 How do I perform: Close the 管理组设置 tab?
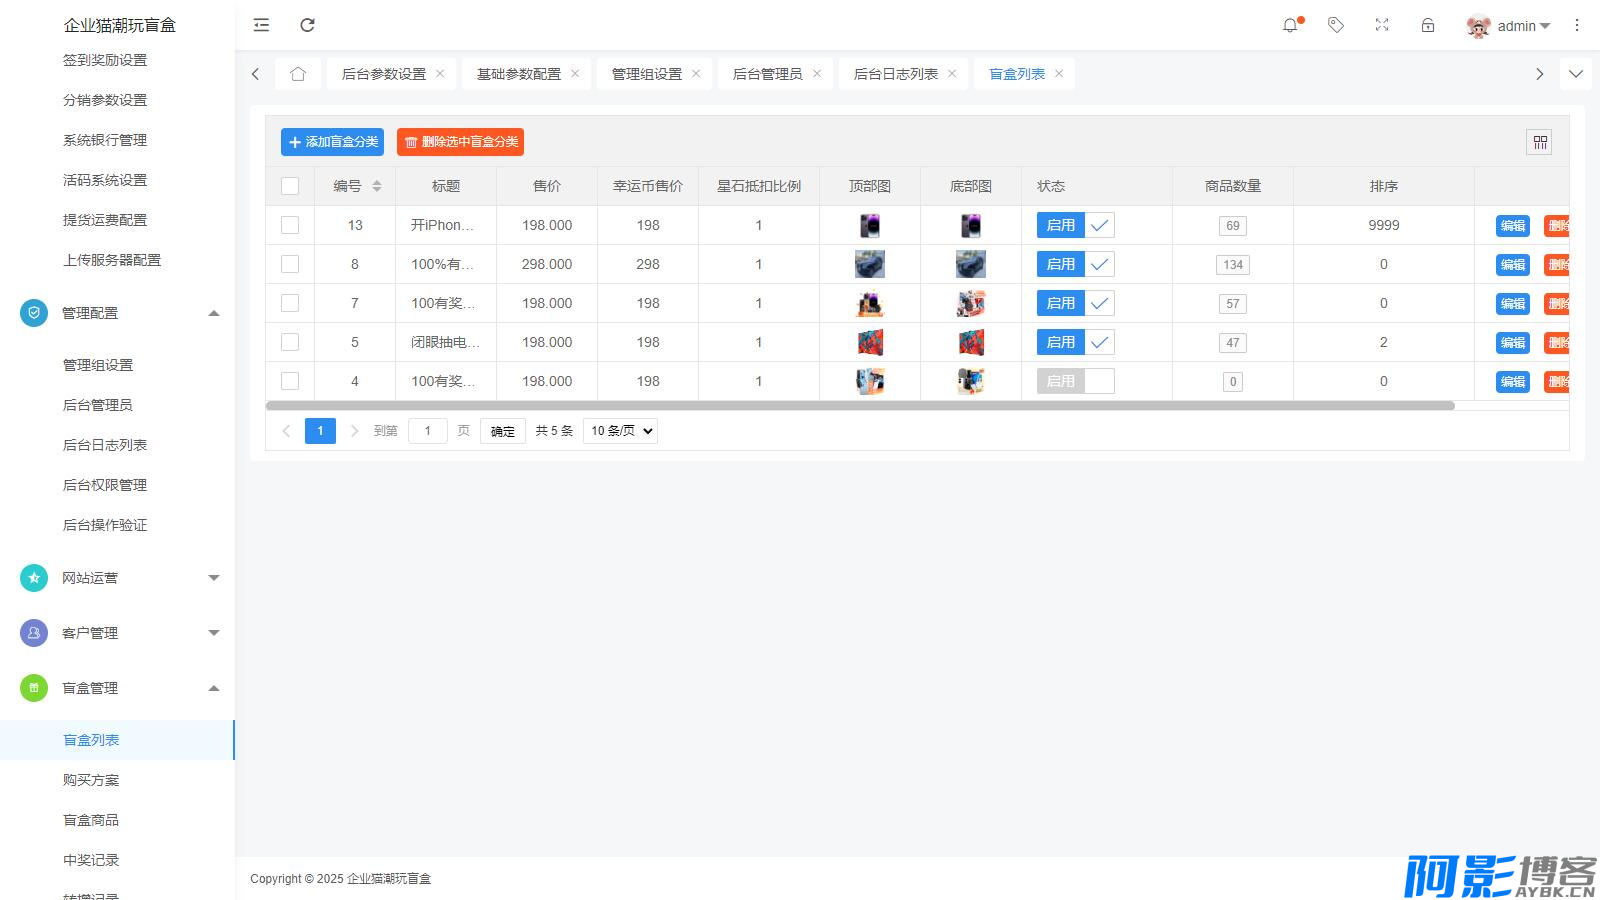tap(696, 74)
